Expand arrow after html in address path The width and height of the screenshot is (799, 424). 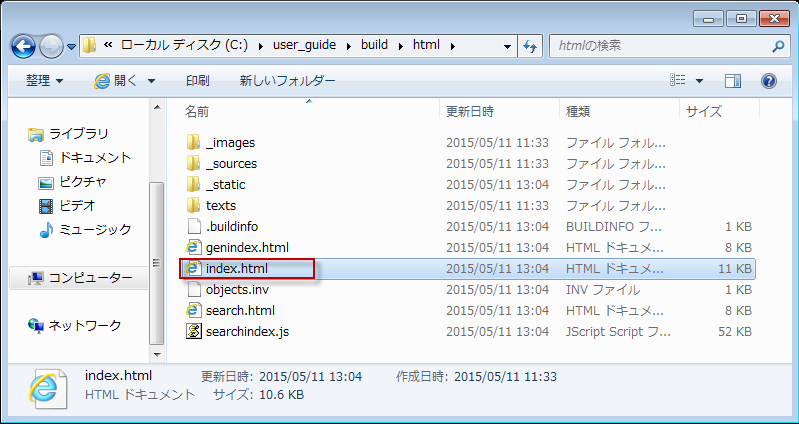click(x=452, y=46)
